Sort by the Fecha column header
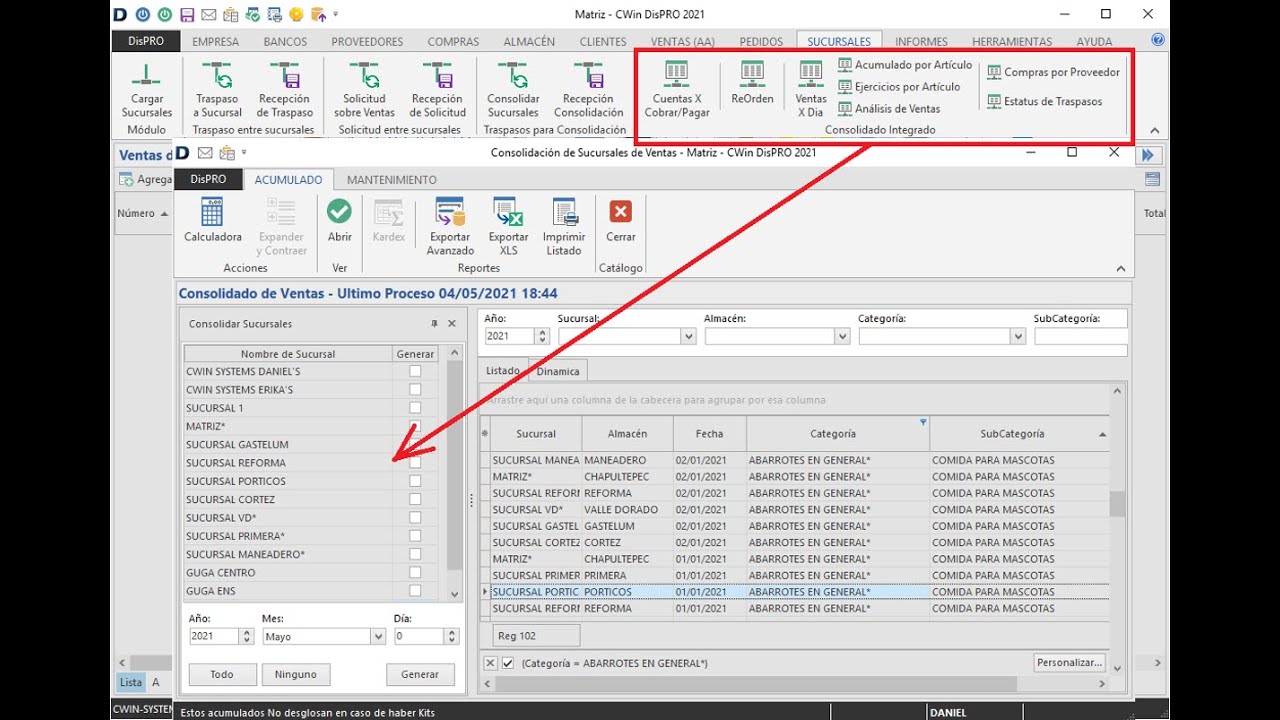Image resolution: width=1280 pixels, height=720 pixels. [x=710, y=434]
